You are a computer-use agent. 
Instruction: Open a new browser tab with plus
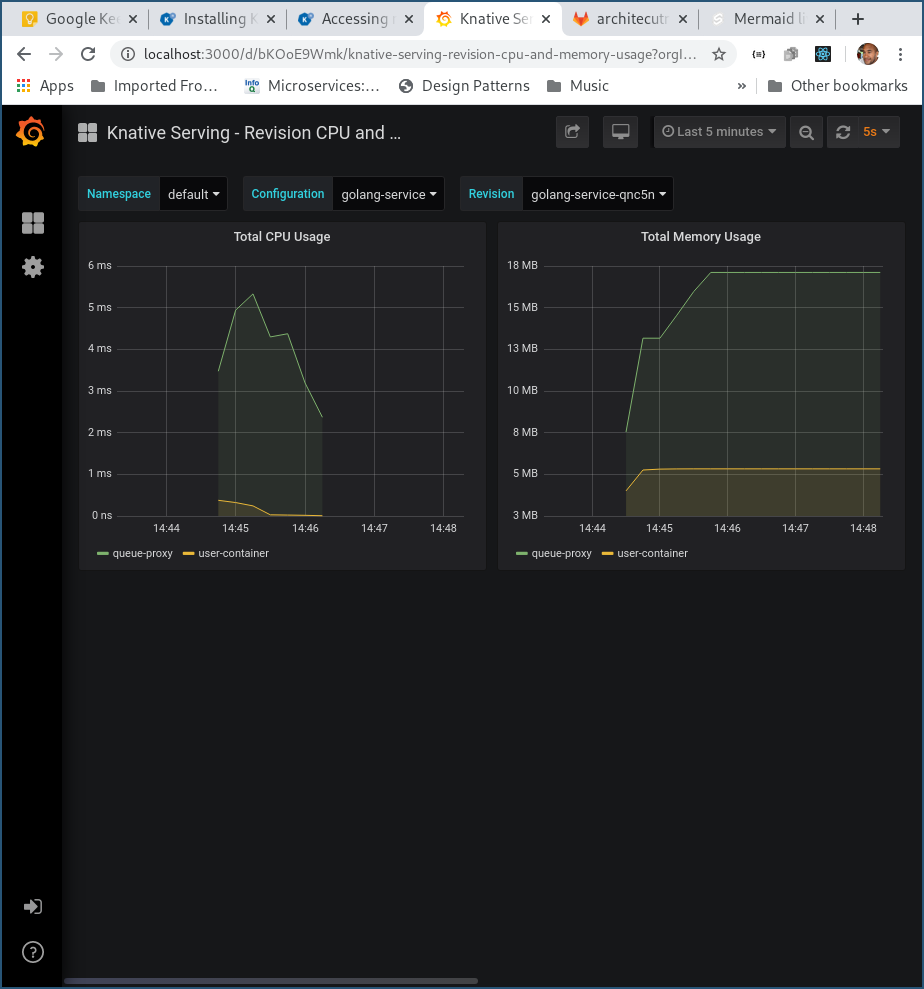point(857,20)
